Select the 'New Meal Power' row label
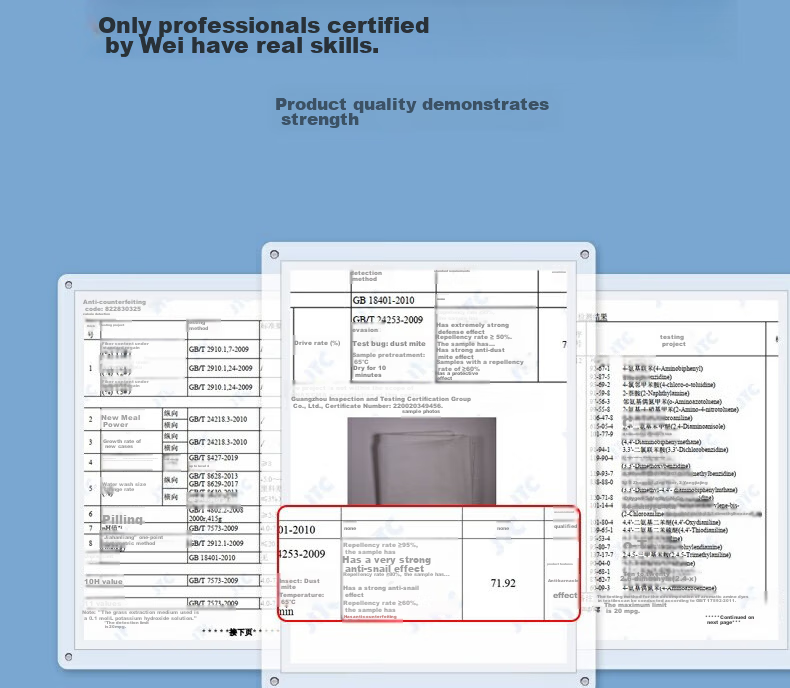The width and height of the screenshot is (790, 688). pyautogui.click(x=121, y=421)
